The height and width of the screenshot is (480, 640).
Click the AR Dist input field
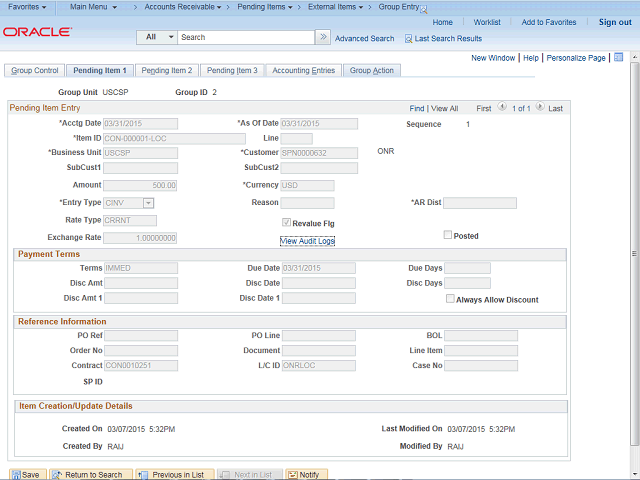pyautogui.click(x=480, y=203)
